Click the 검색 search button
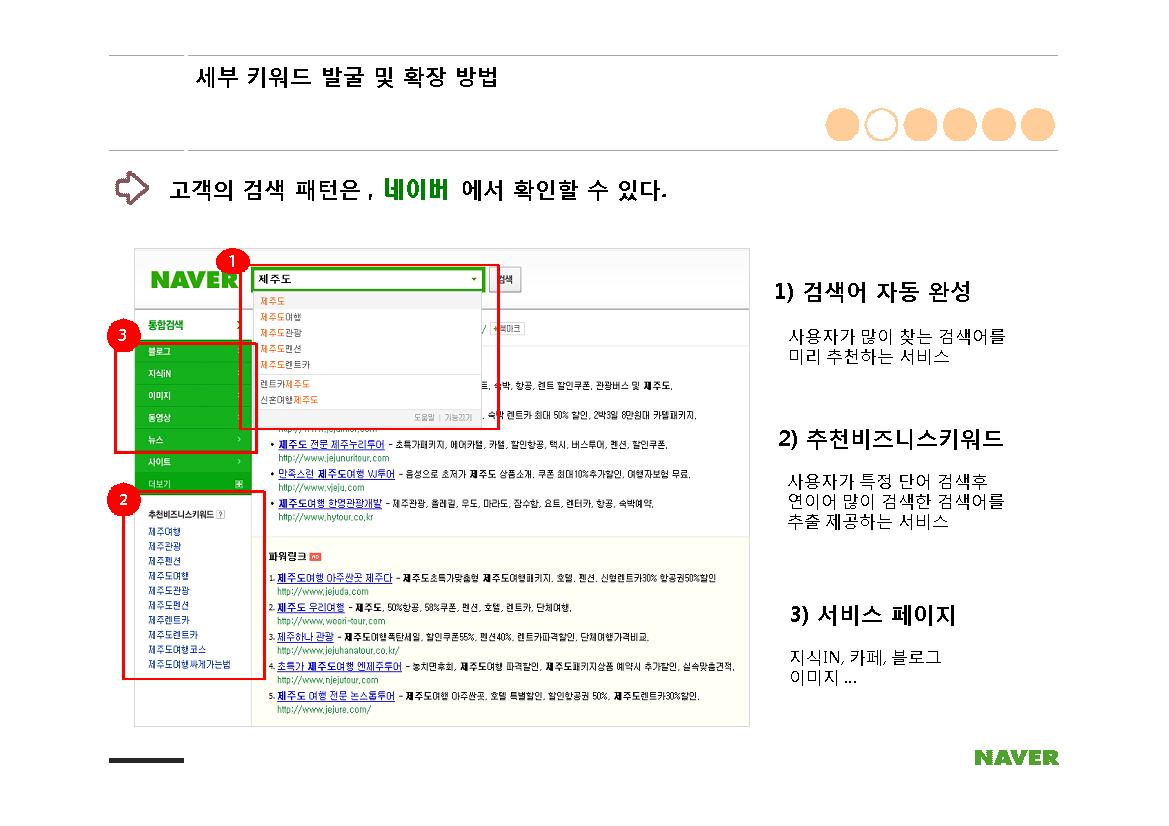1169x826 pixels. 506,280
